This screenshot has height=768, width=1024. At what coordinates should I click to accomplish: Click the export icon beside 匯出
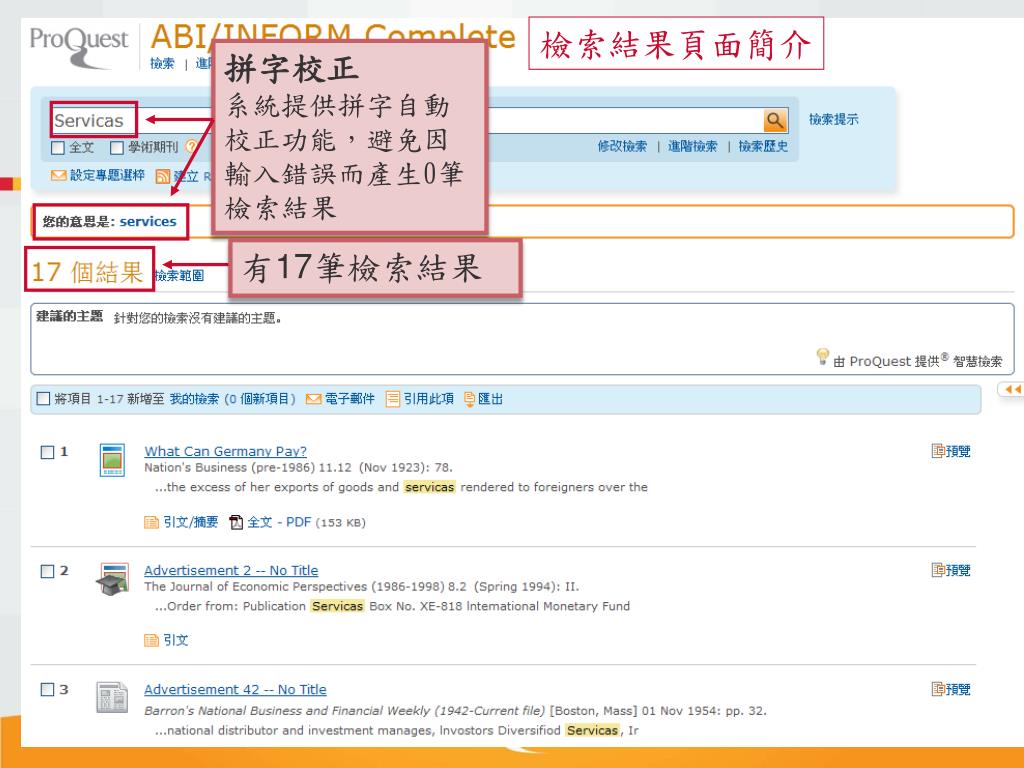[469, 399]
